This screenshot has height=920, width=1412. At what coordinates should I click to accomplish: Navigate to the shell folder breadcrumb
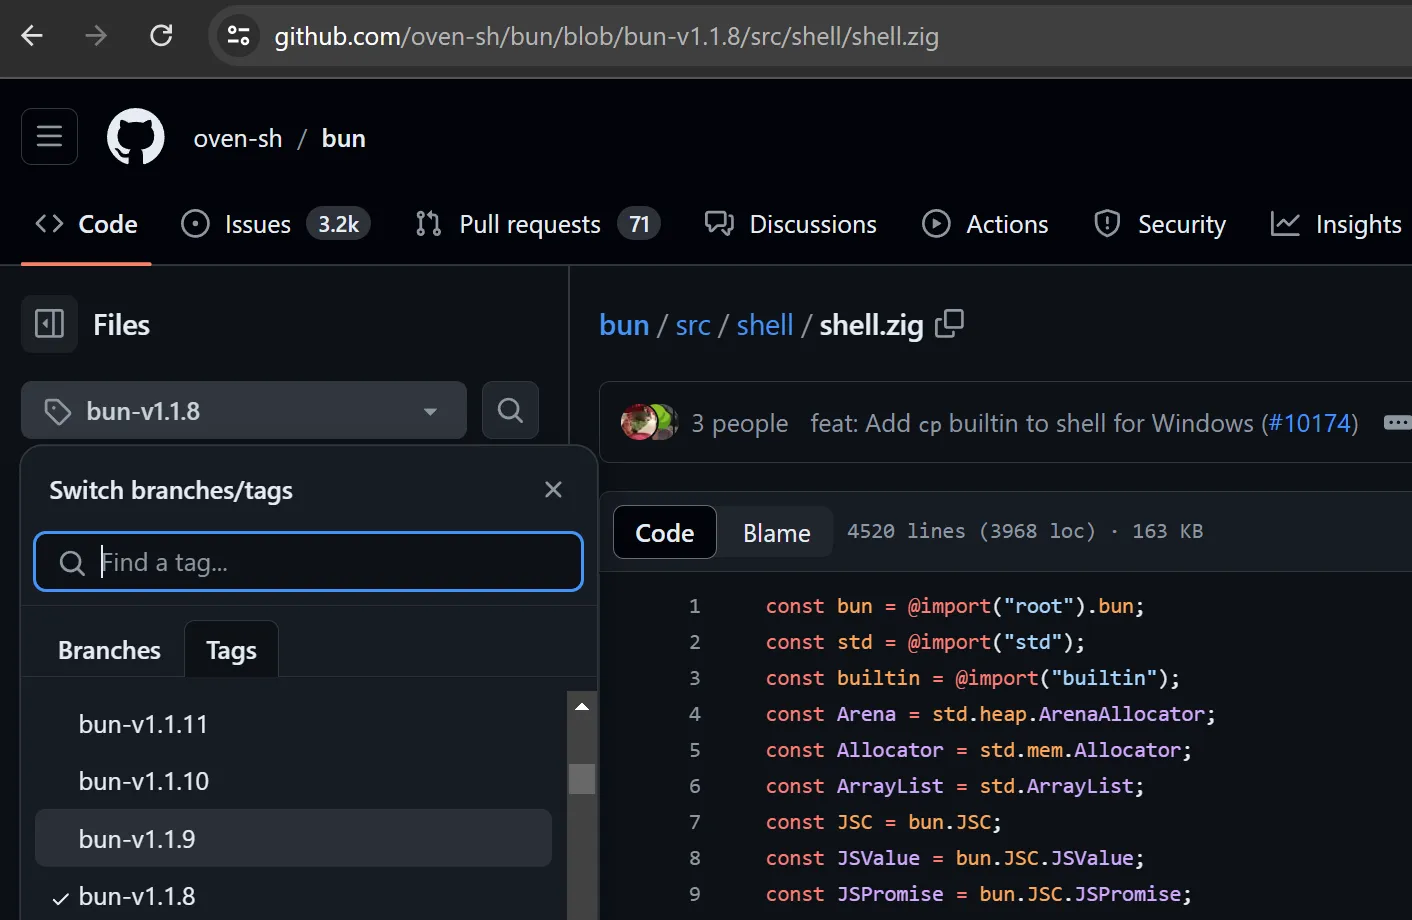click(x=764, y=325)
